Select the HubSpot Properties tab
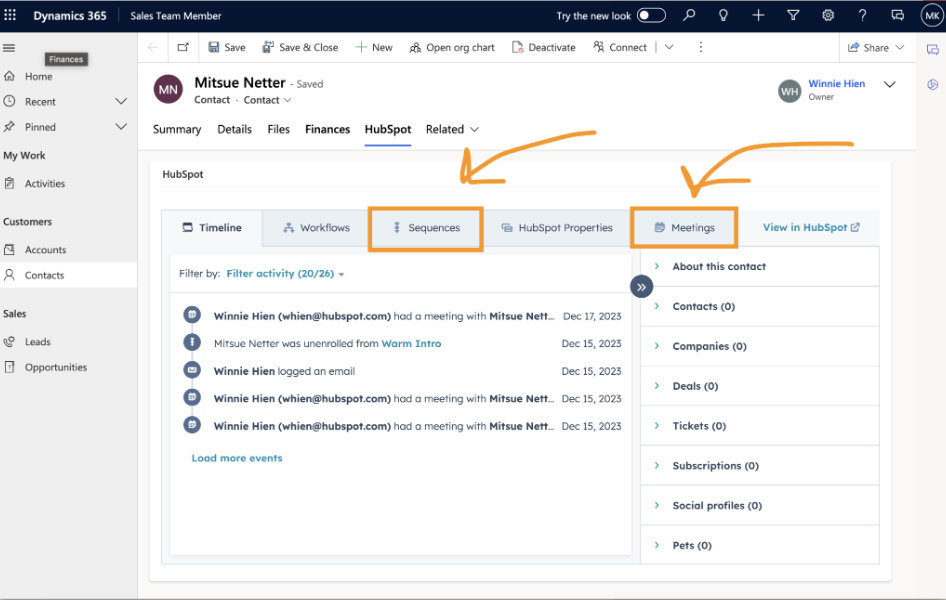The height and width of the screenshot is (600, 946). pyautogui.click(x=556, y=227)
